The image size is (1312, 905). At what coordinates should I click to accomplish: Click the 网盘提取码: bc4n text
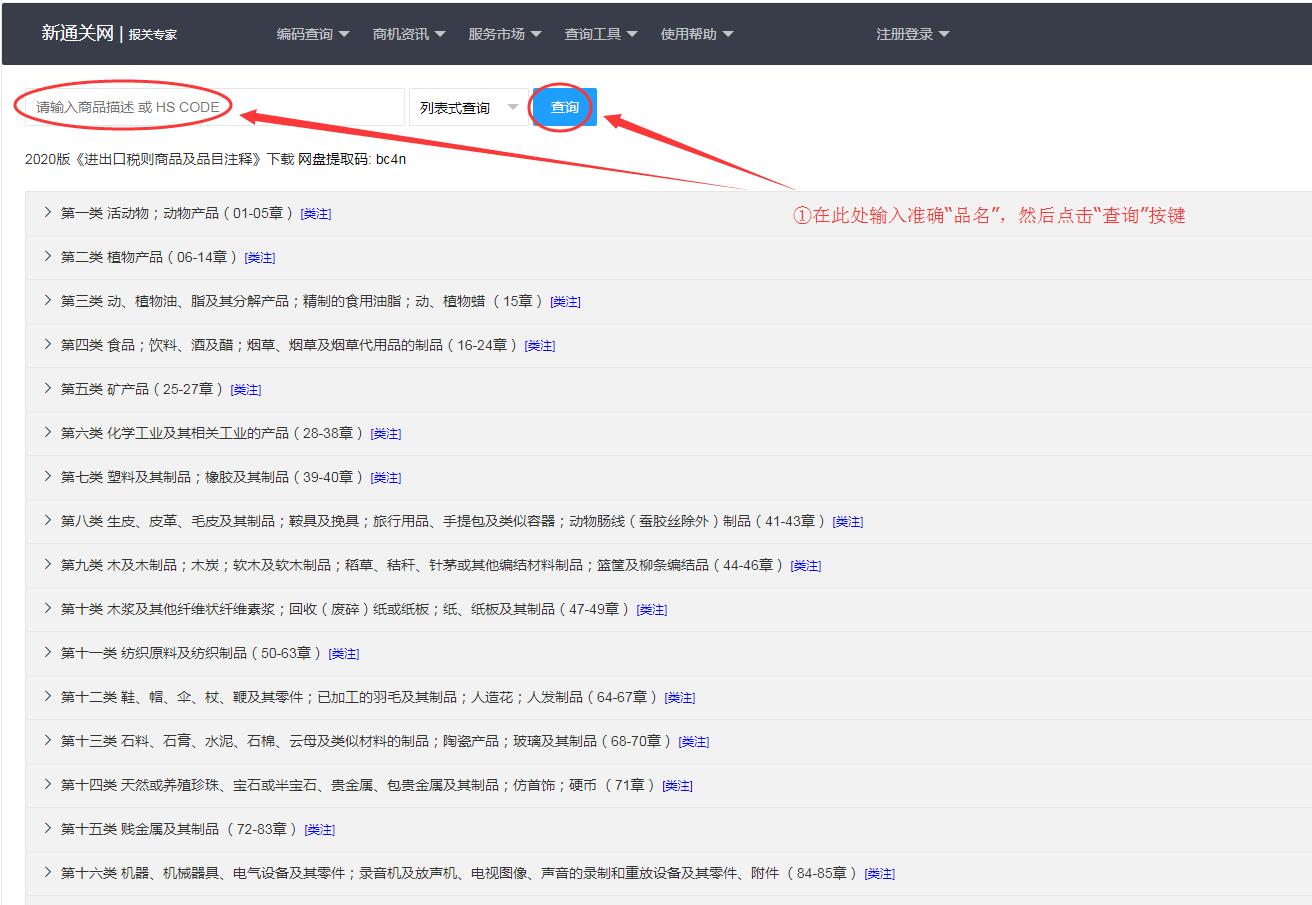(x=352, y=159)
